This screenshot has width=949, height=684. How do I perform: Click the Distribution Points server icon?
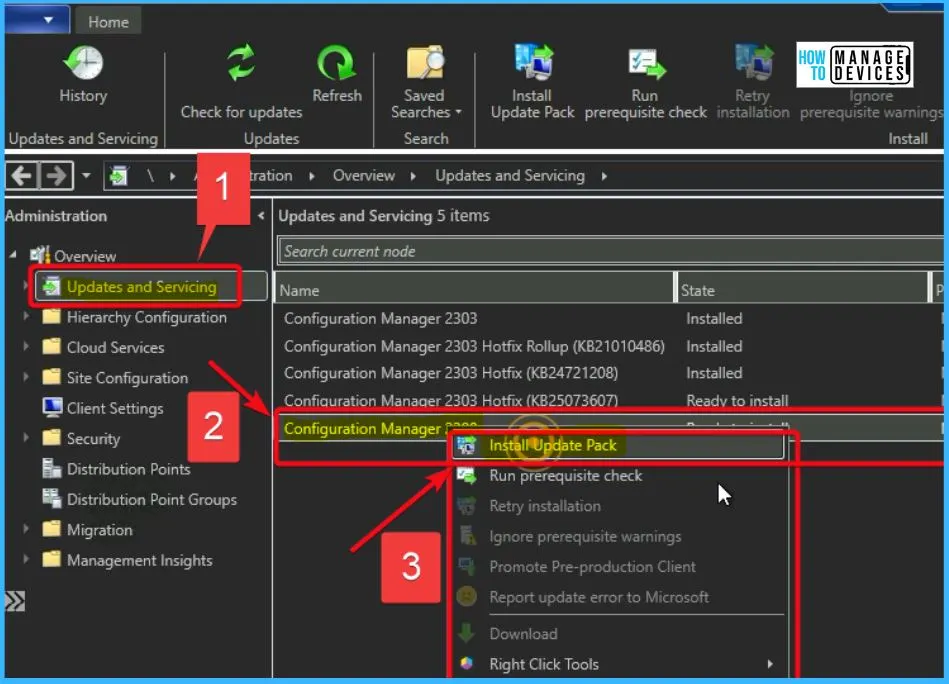52,468
